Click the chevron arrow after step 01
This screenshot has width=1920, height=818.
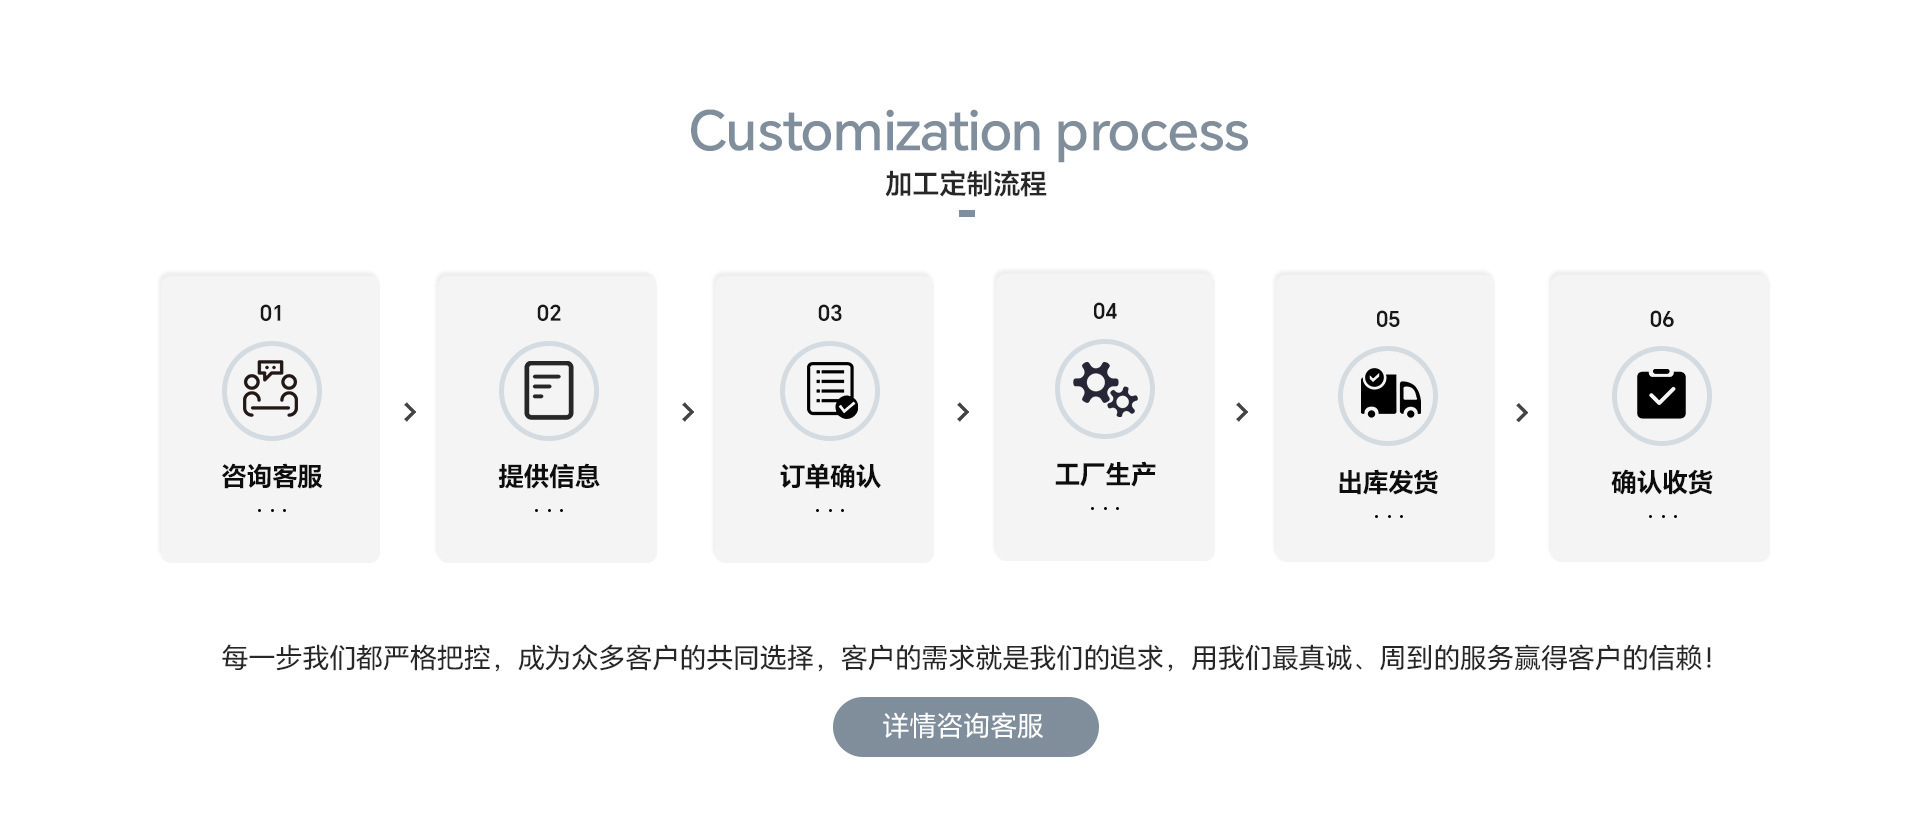pyautogui.click(x=409, y=412)
